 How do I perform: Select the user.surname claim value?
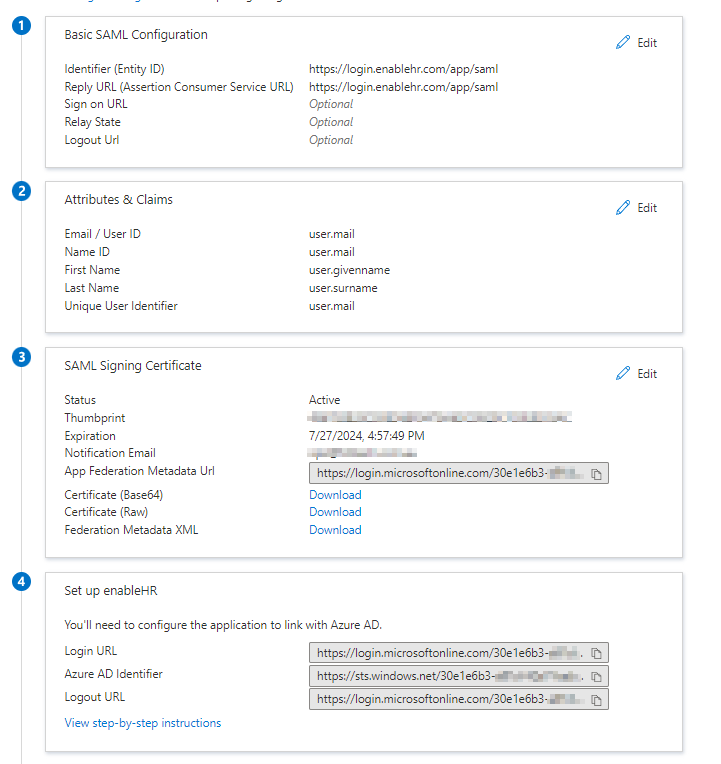point(343,288)
